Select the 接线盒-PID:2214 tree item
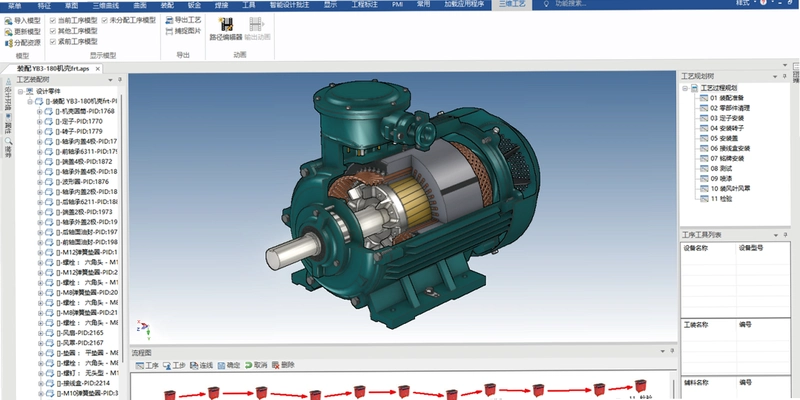This screenshot has height=400, width=800. pos(82,384)
